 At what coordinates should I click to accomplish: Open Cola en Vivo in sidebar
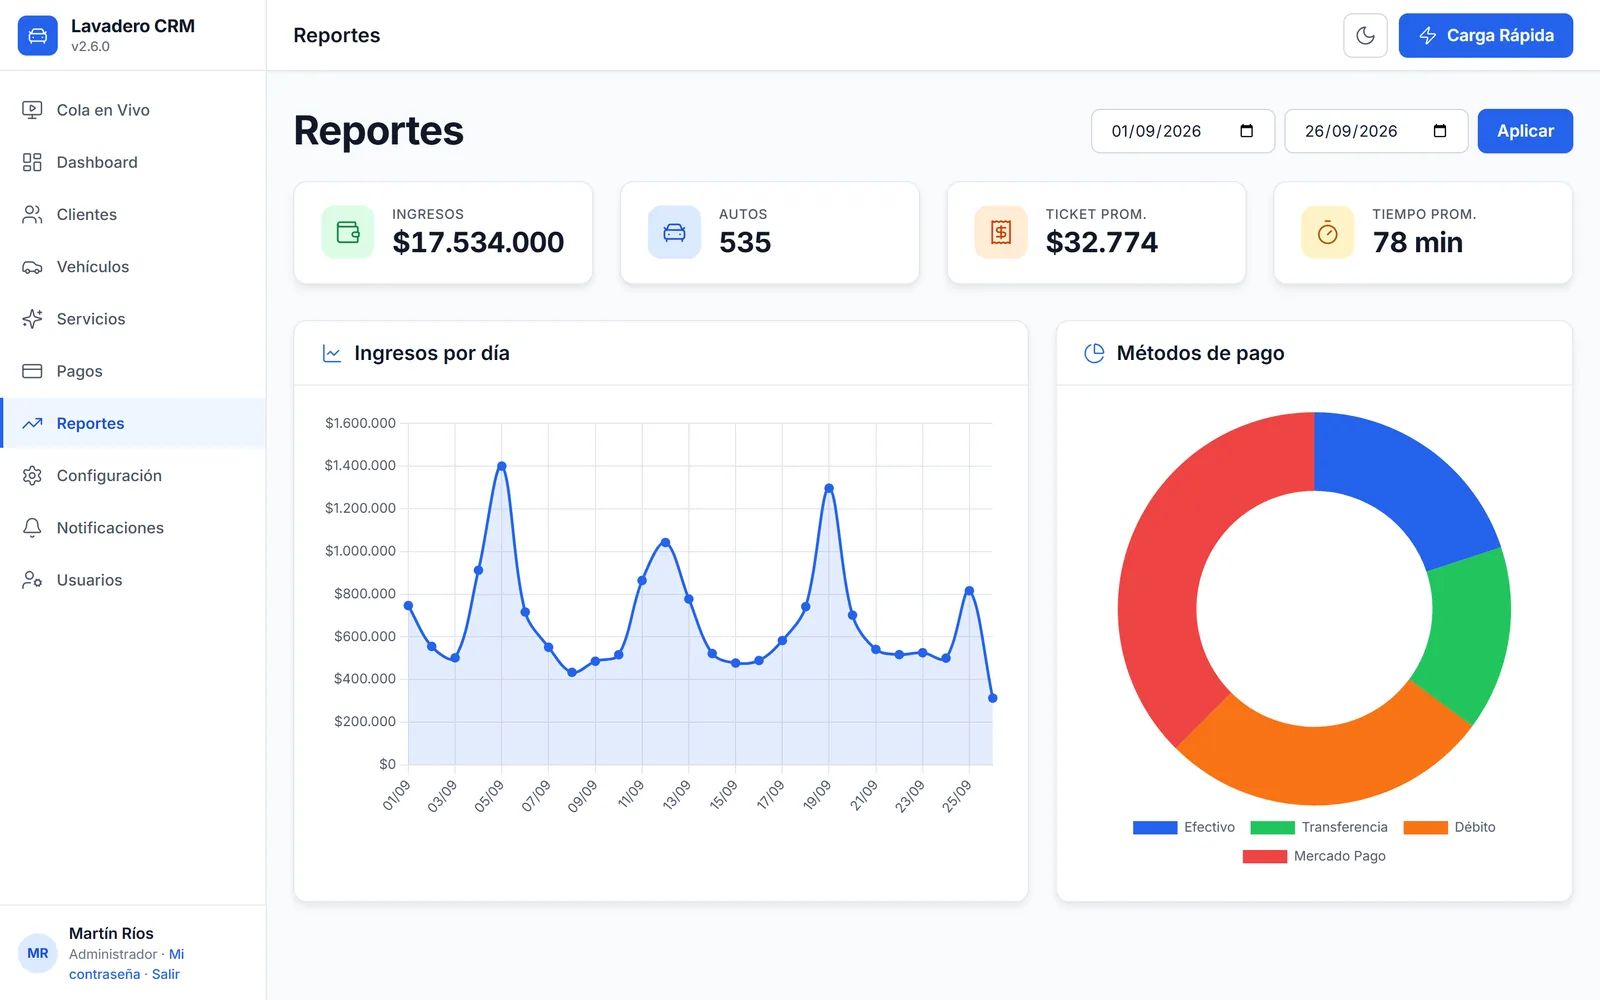point(133,110)
